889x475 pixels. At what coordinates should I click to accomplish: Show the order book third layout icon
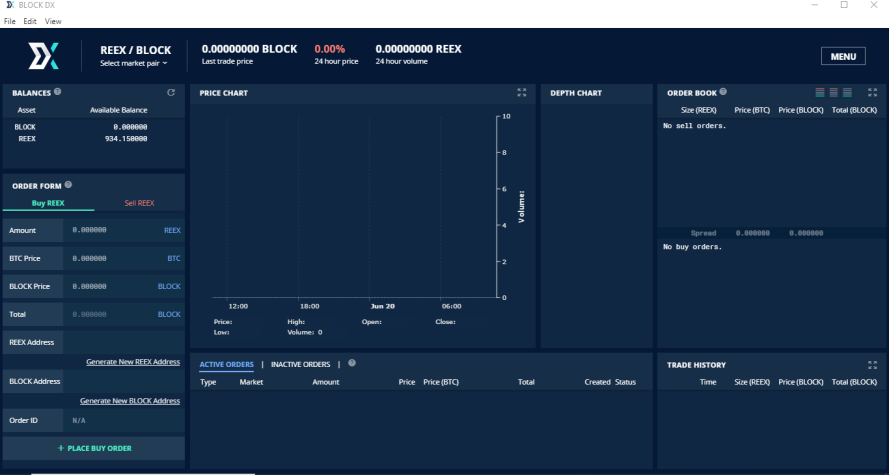(847, 92)
